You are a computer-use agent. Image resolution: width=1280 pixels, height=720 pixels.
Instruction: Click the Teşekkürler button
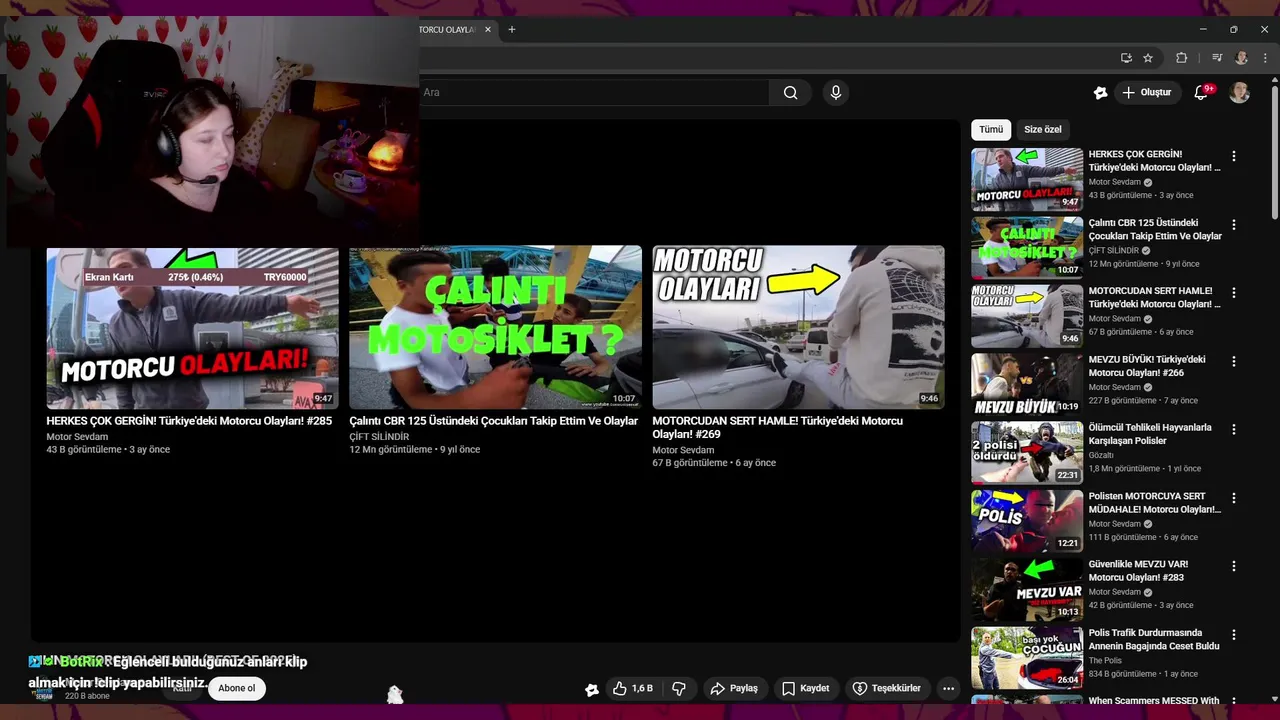(886, 688)
